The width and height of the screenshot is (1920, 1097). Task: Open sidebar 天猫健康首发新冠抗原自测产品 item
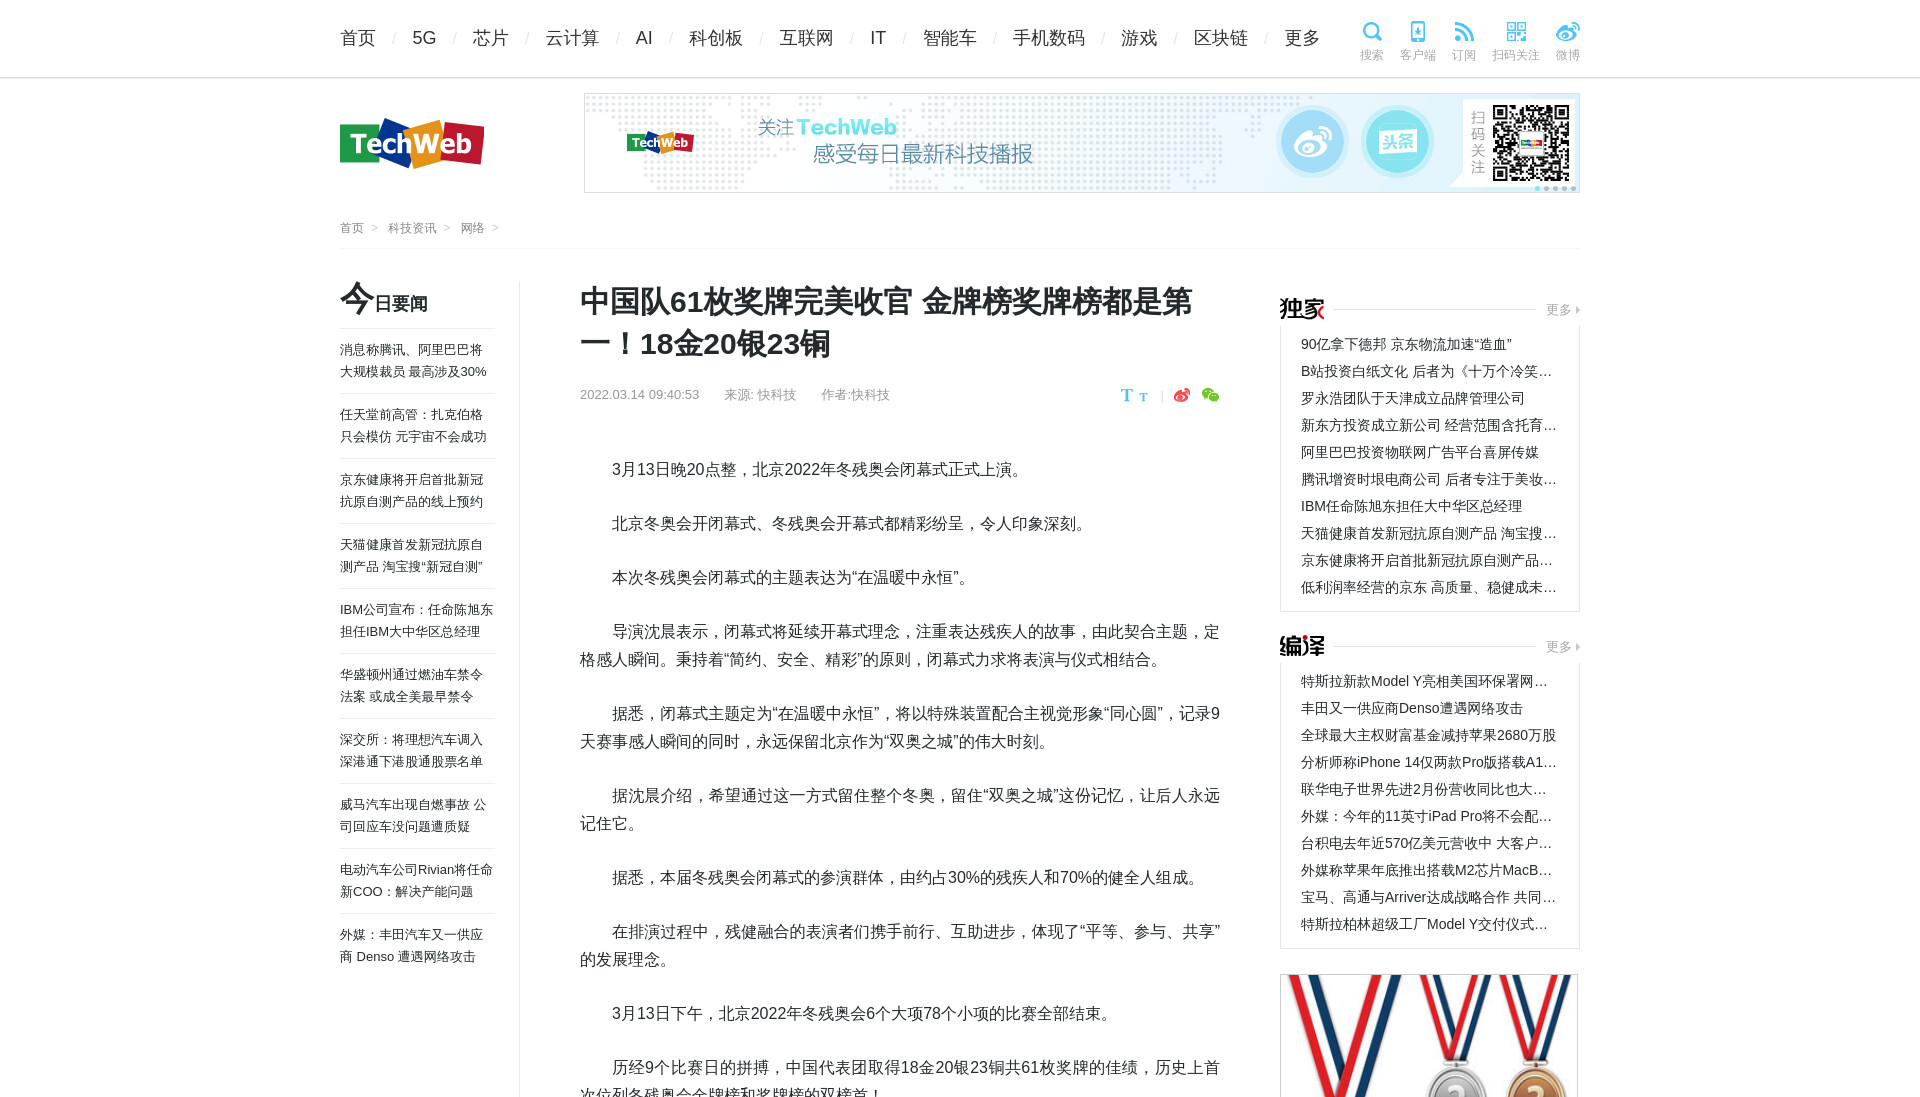(x=412, y=556)
